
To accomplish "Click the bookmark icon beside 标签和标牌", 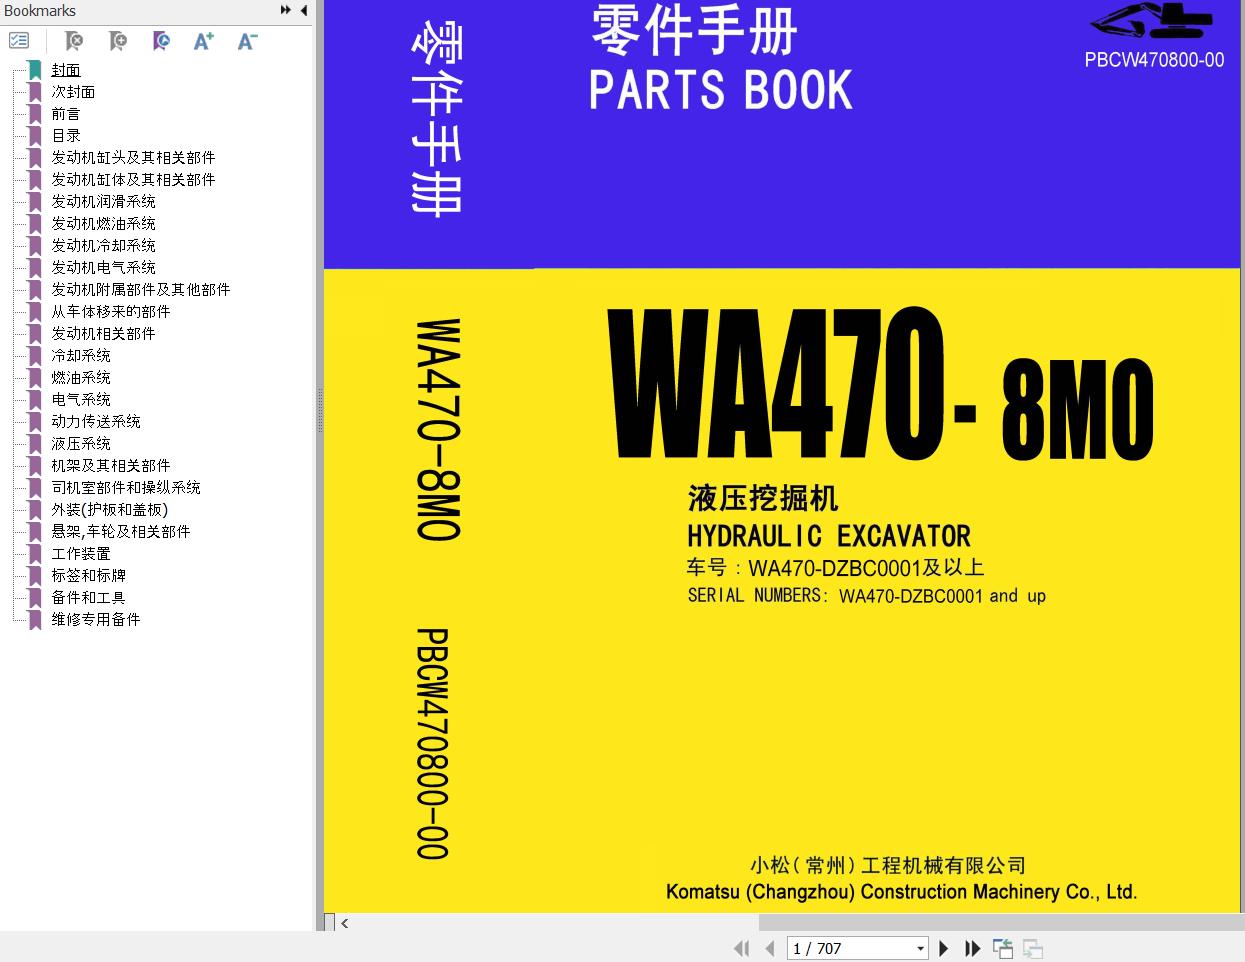I will tap(35, 575).
